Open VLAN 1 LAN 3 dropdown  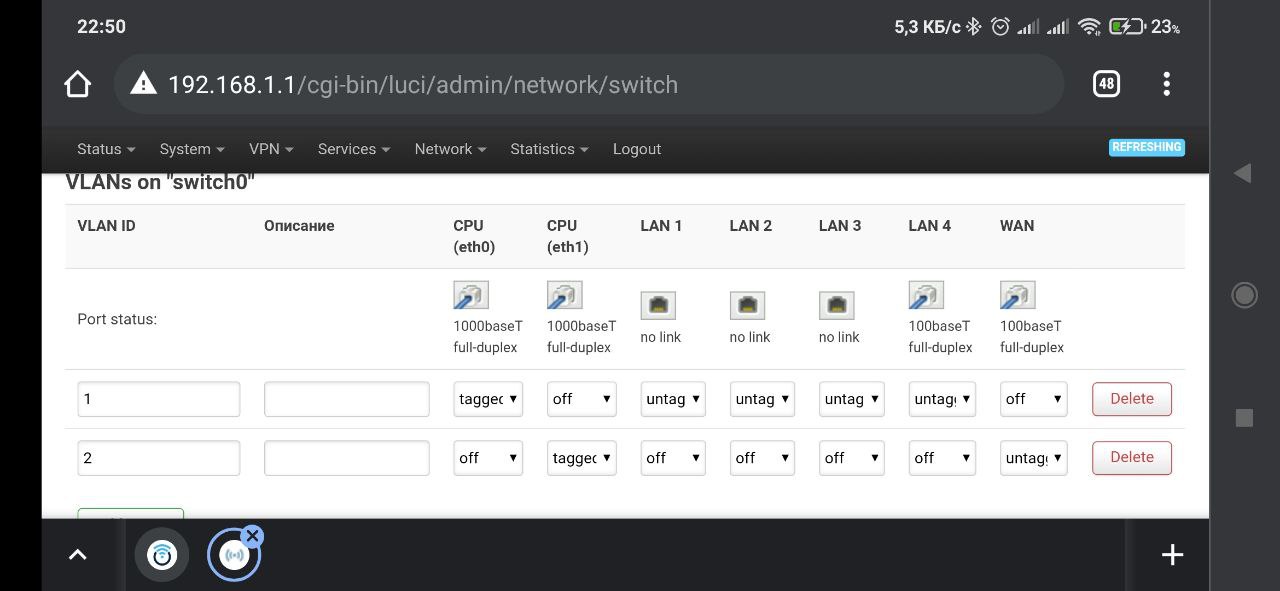(x=851, y=399)
